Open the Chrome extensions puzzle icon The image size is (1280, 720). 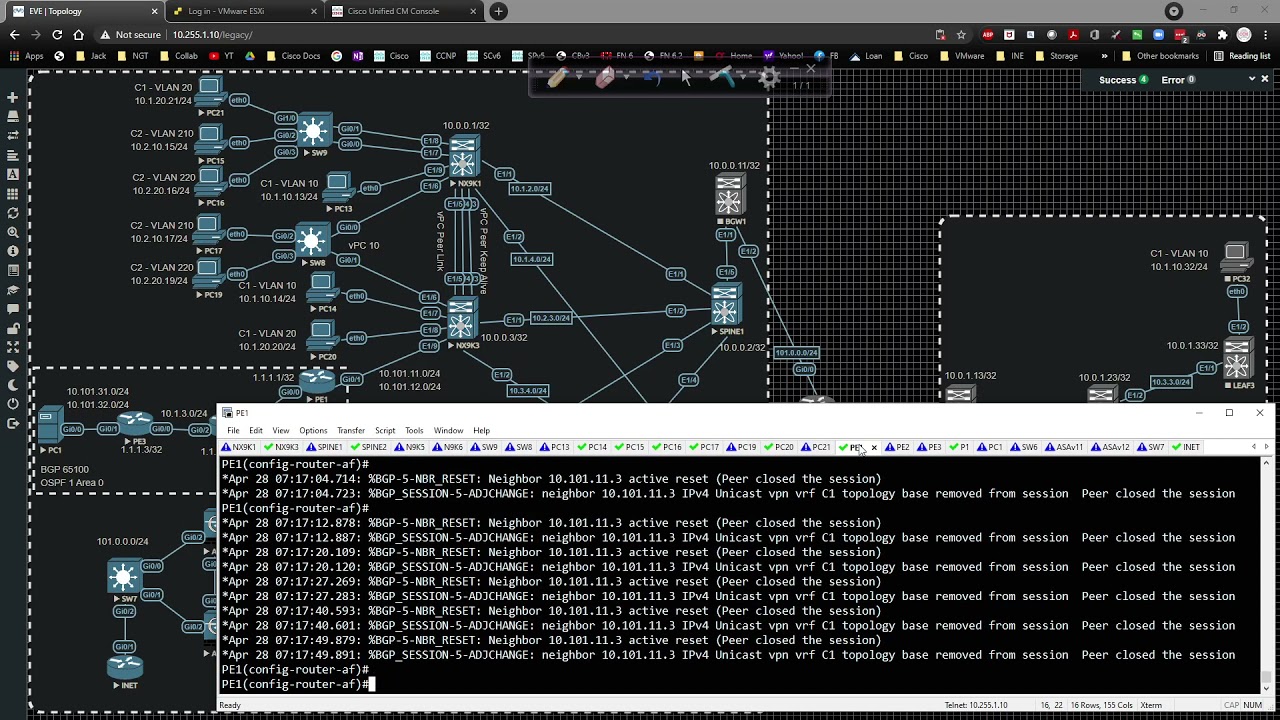(x=1222, y=34)
